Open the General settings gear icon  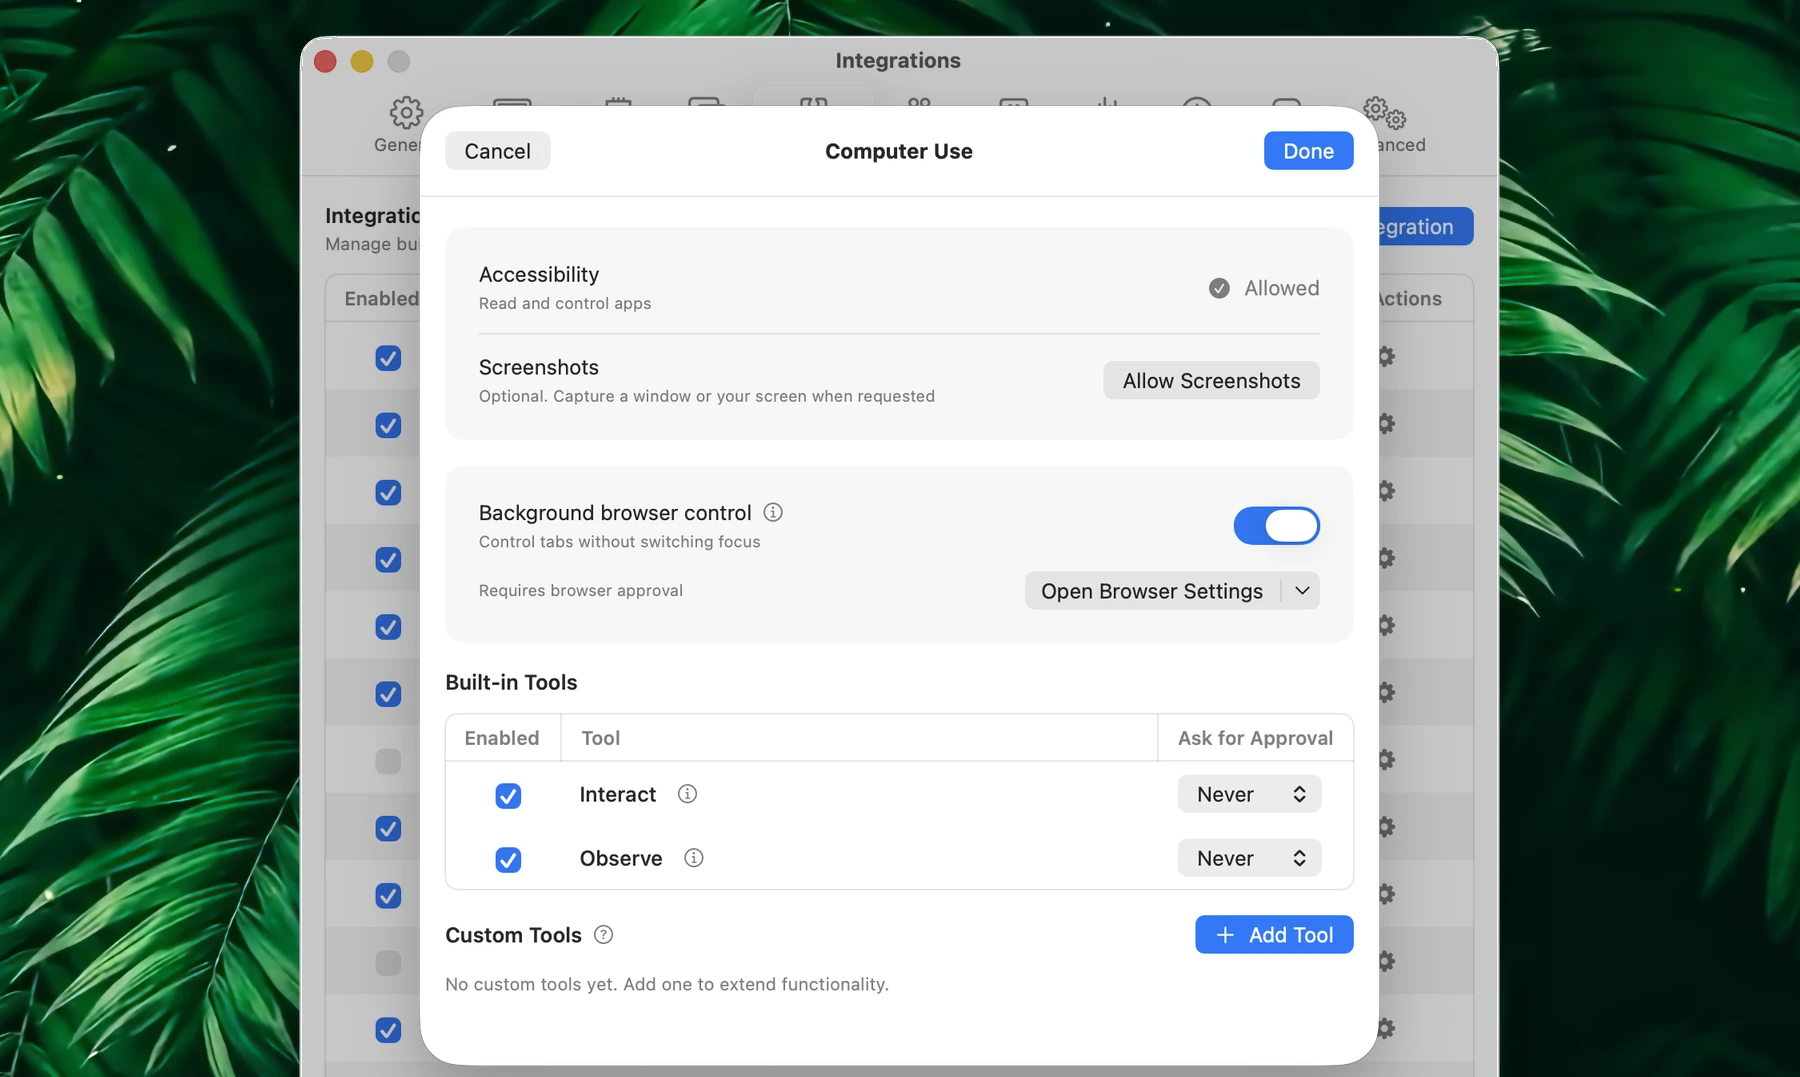[x=405, y=112]
